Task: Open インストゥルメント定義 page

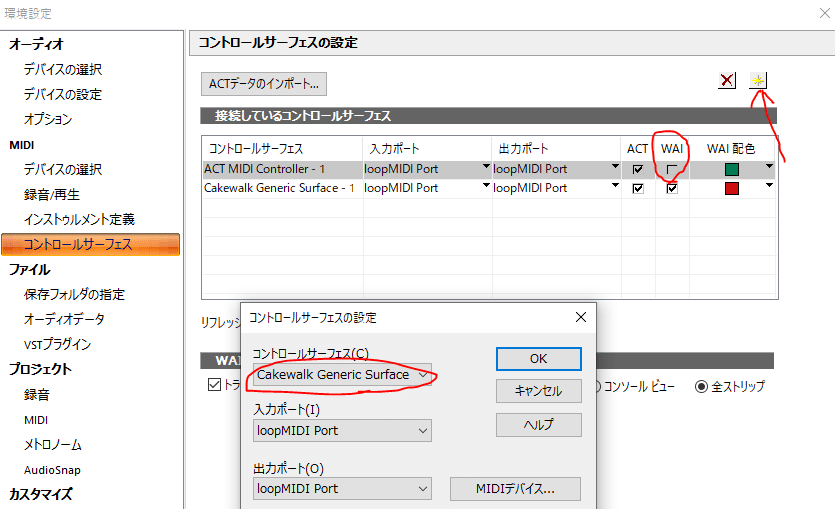Action: click(79, 219)
